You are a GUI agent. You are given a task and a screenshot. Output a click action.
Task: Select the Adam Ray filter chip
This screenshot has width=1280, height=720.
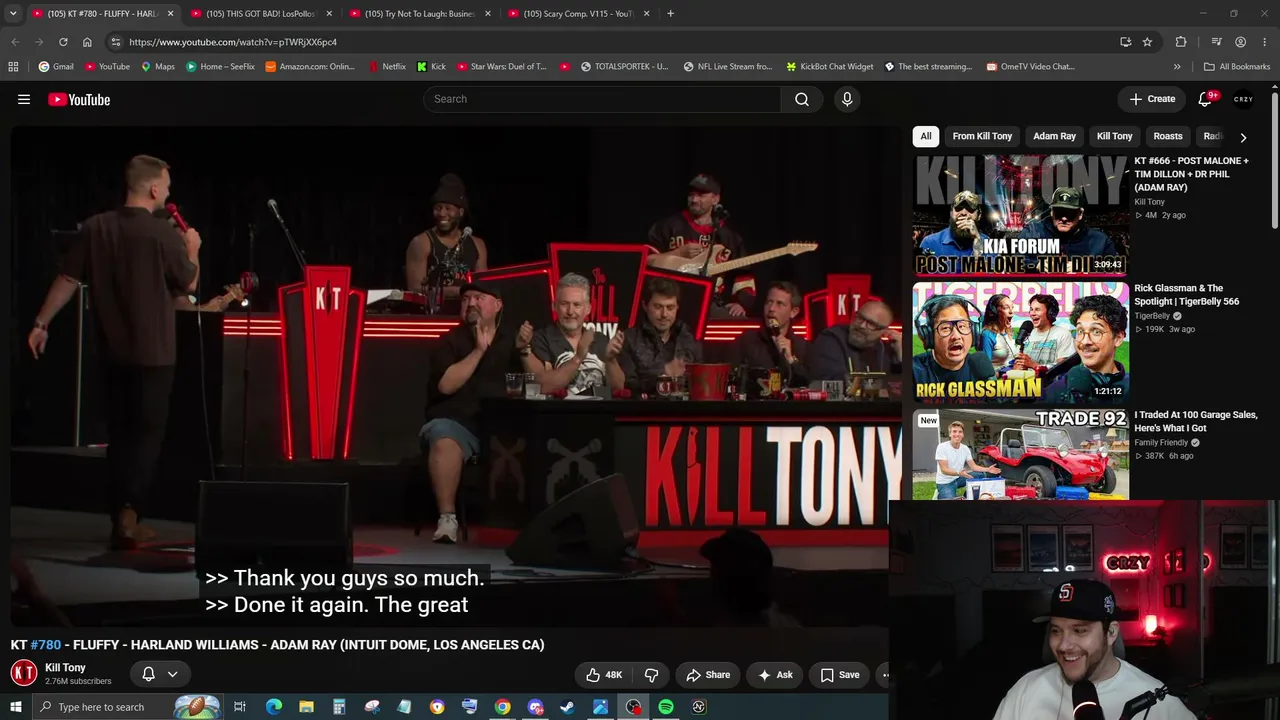(1054, 136)
